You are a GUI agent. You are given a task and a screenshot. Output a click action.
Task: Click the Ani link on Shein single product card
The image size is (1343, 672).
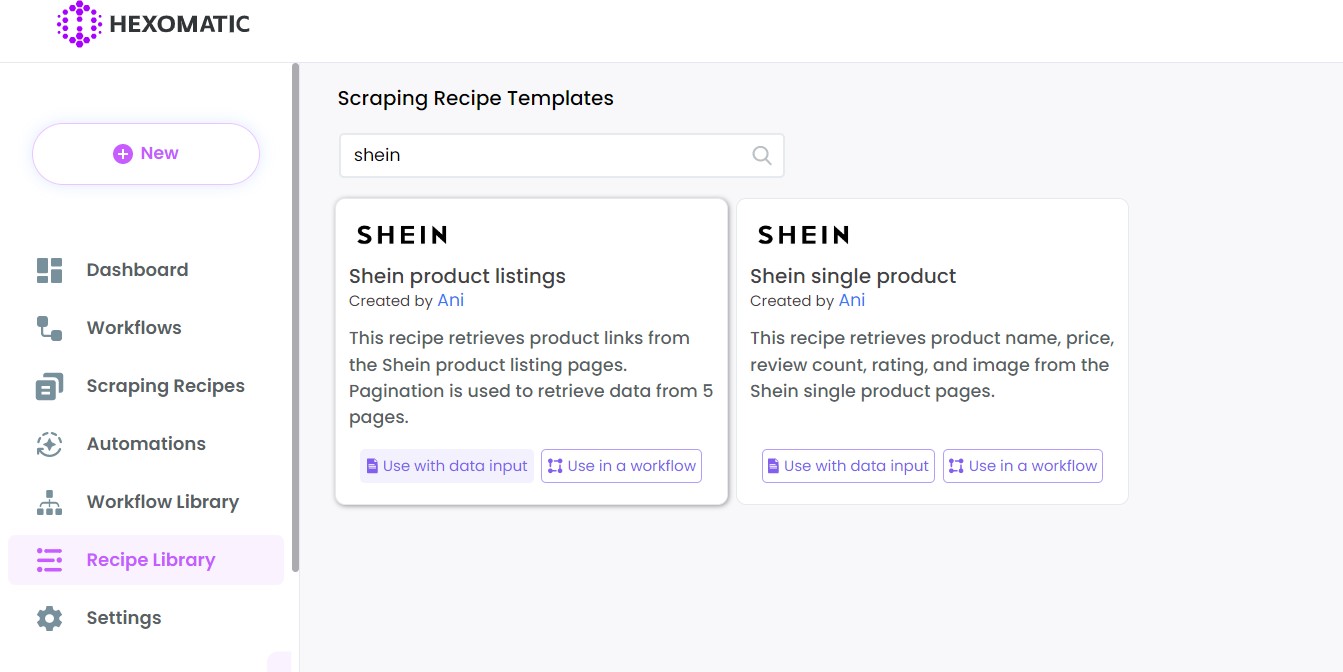851,300
